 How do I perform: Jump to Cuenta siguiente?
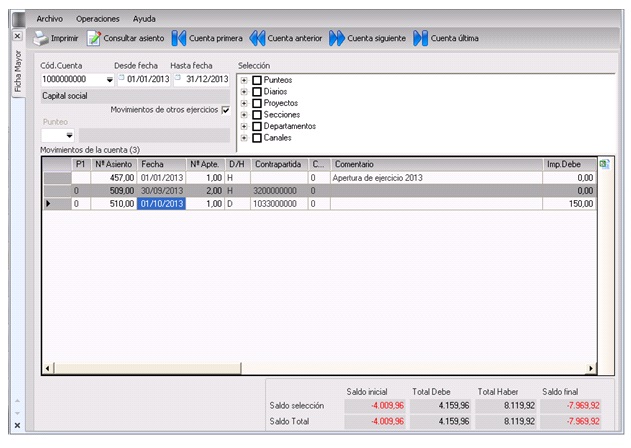tap(337, 39)
